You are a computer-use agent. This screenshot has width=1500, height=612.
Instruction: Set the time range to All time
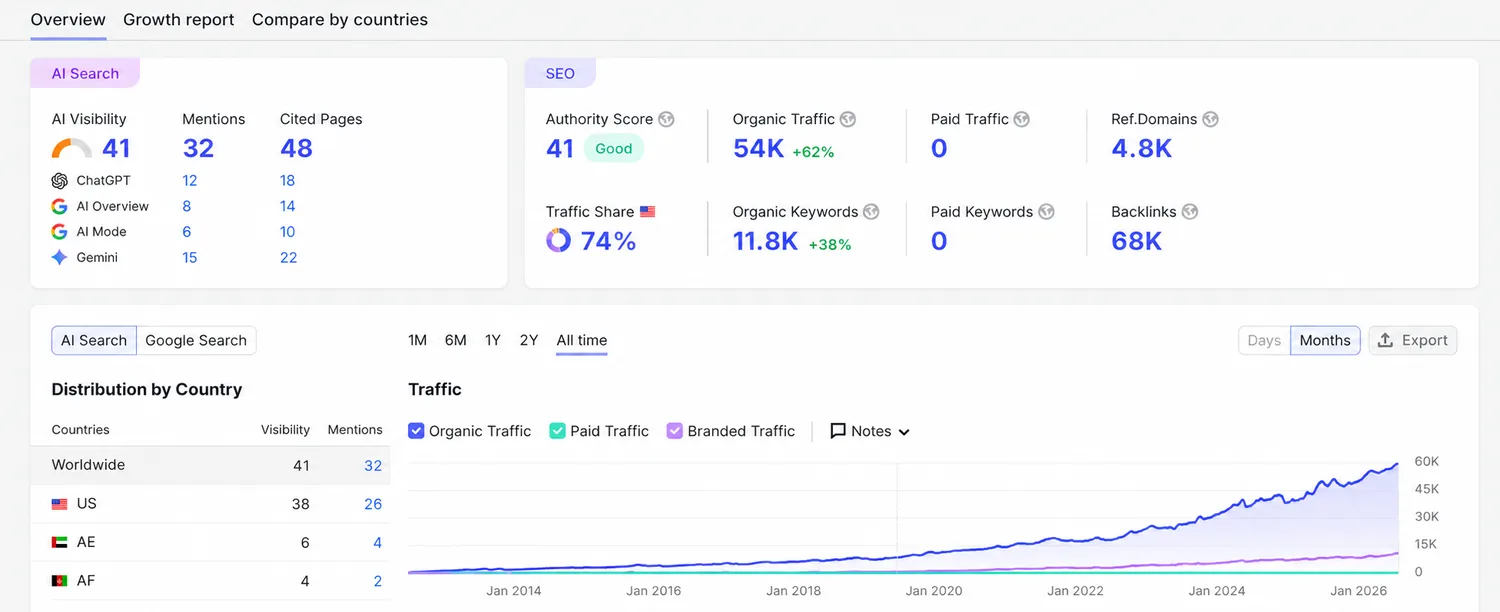click(582, 340)
